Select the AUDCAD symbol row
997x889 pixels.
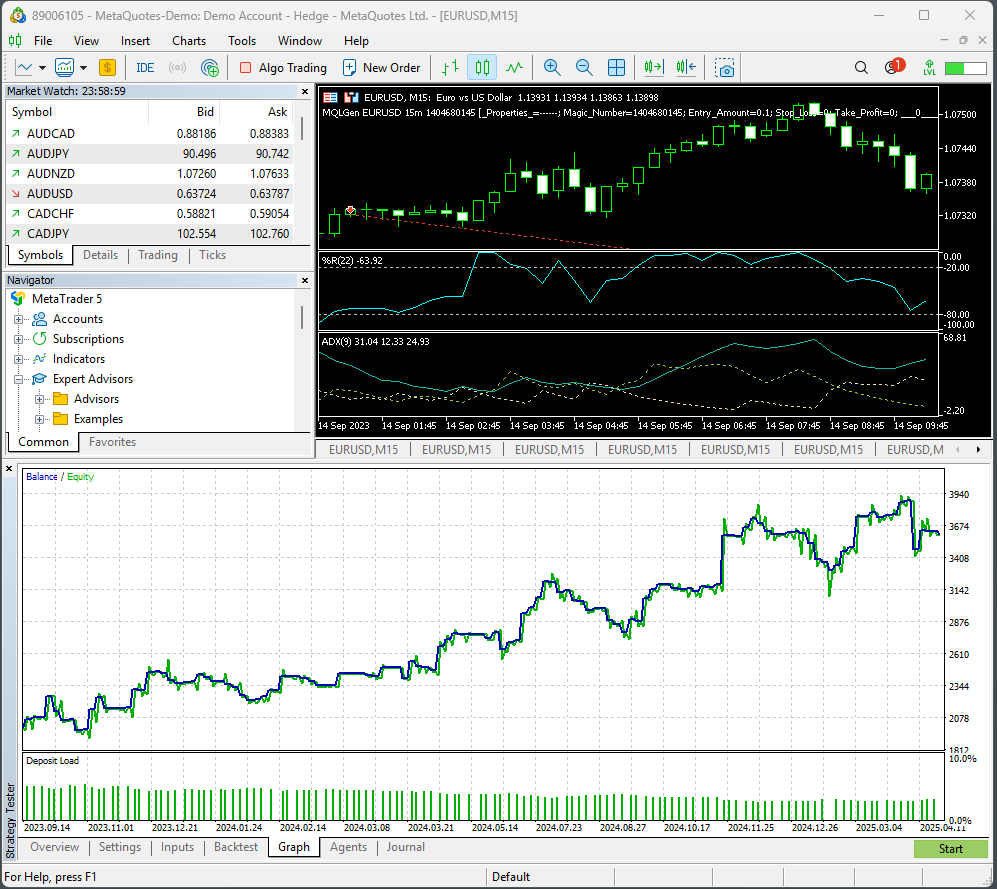click(150, 134)
